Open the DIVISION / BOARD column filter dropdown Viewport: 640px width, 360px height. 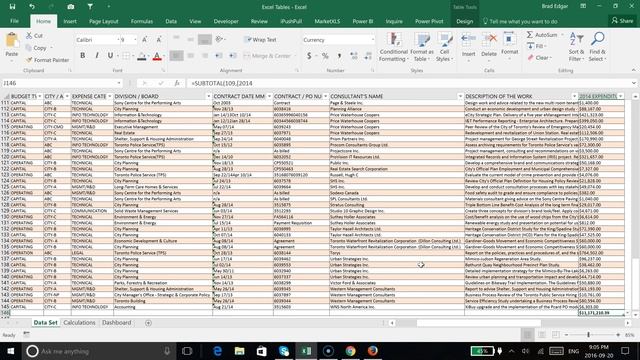[x=209, y=96]
